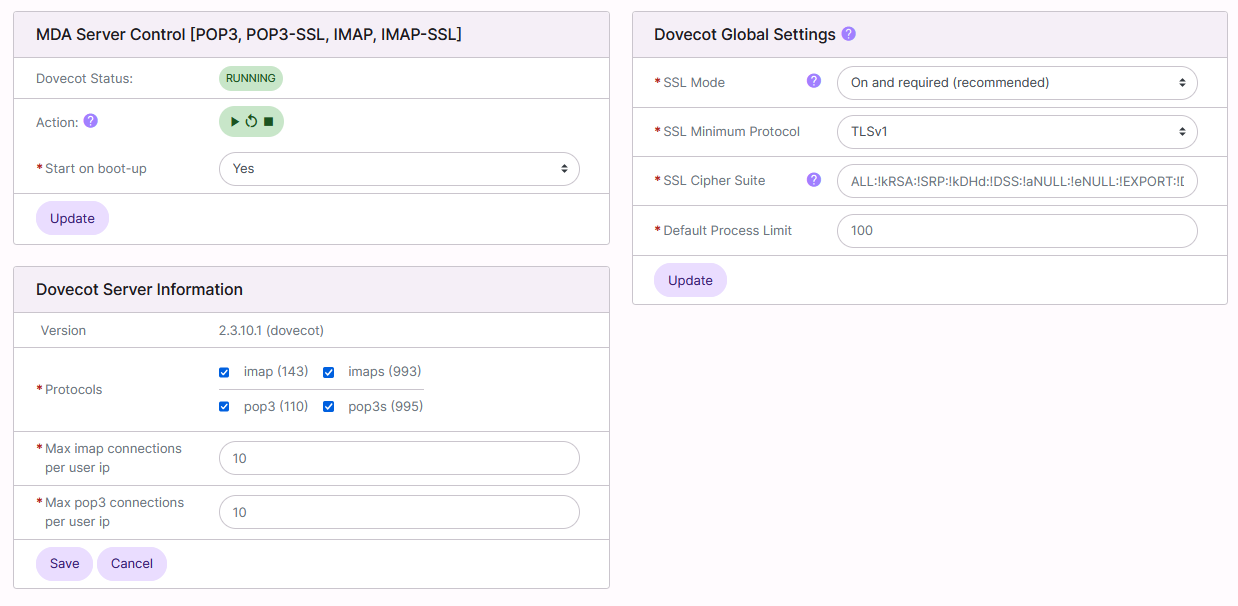Open the Start on boot-up dropdown

click(399, 169)
